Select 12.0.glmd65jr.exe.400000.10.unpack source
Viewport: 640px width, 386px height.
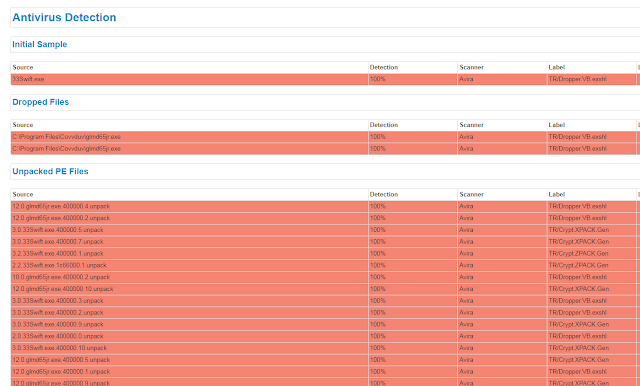click(x=189, y=289)
